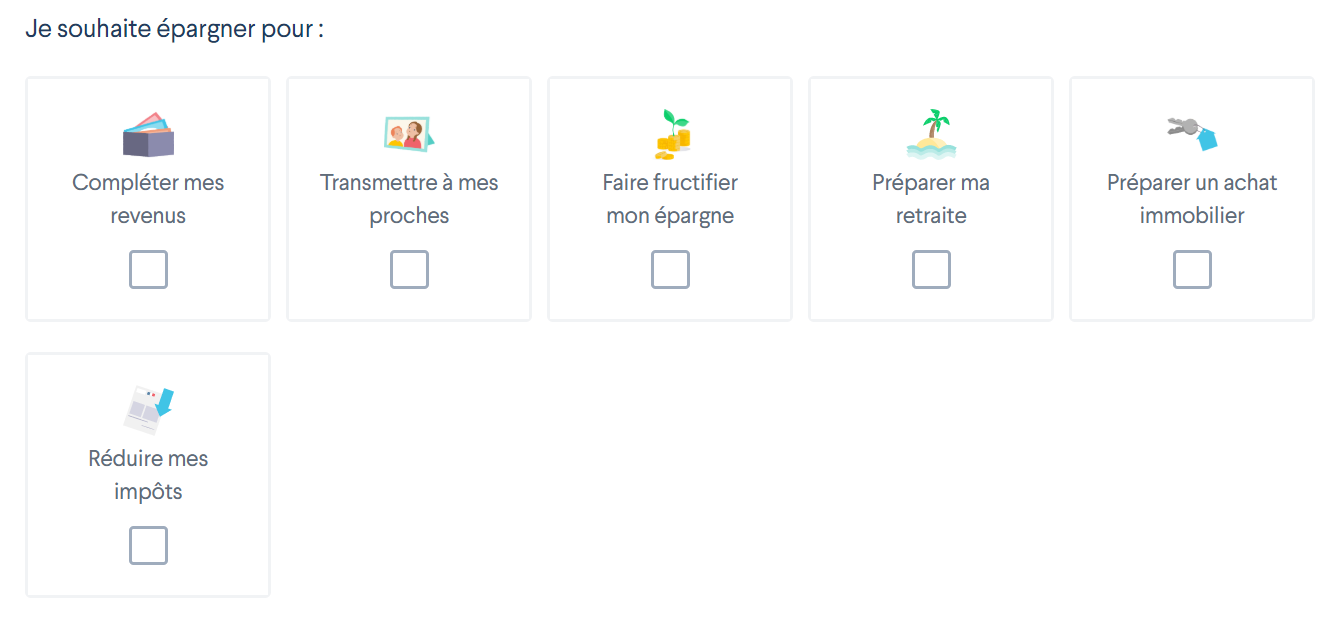The width and height of the screenshot is (1341, 621).
Task: Click the 'Transmettre à mes proches' label text
Action: click(409, 199)
